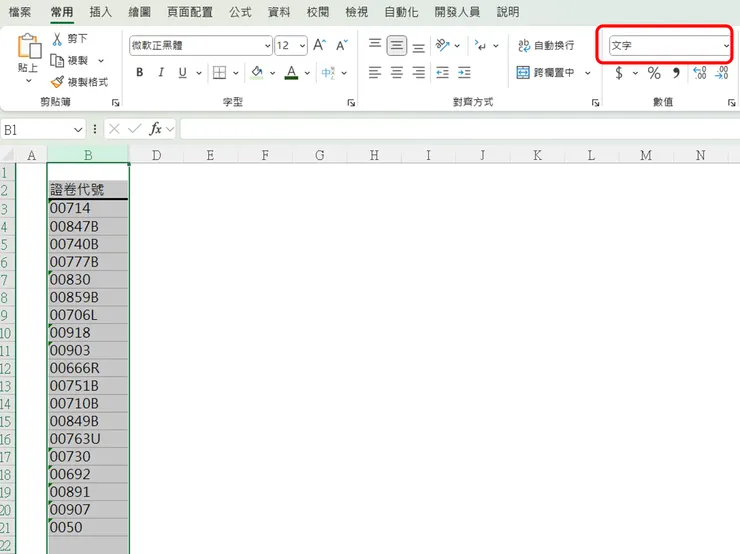740x554 pixels.
Task: Decrease decimal places
Action: (x=722, y=73)
